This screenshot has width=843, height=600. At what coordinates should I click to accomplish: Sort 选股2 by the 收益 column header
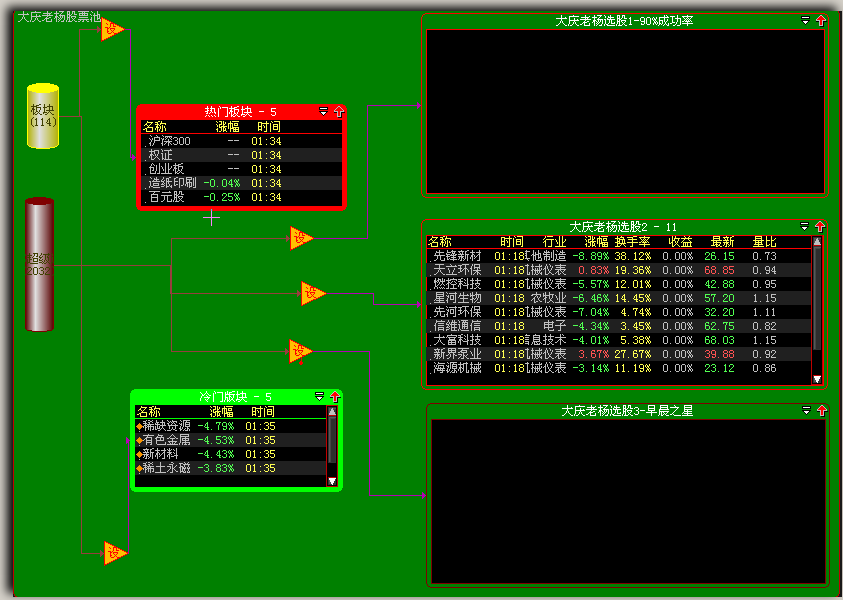point(680,242)
